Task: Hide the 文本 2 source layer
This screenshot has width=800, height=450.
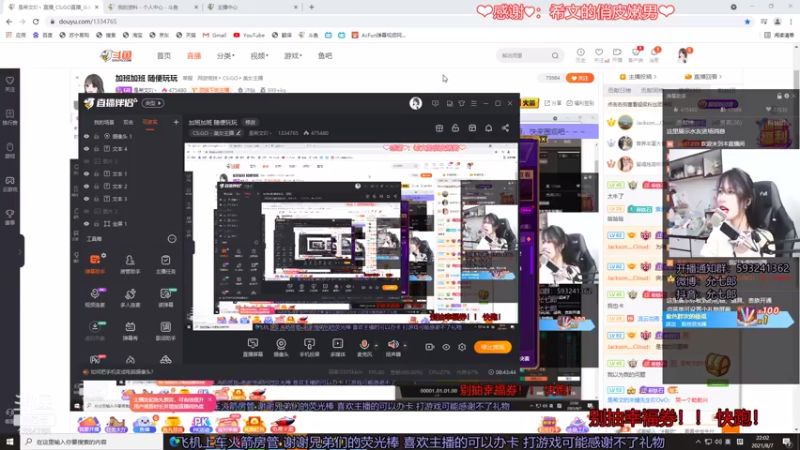Action: click(86, 186)
